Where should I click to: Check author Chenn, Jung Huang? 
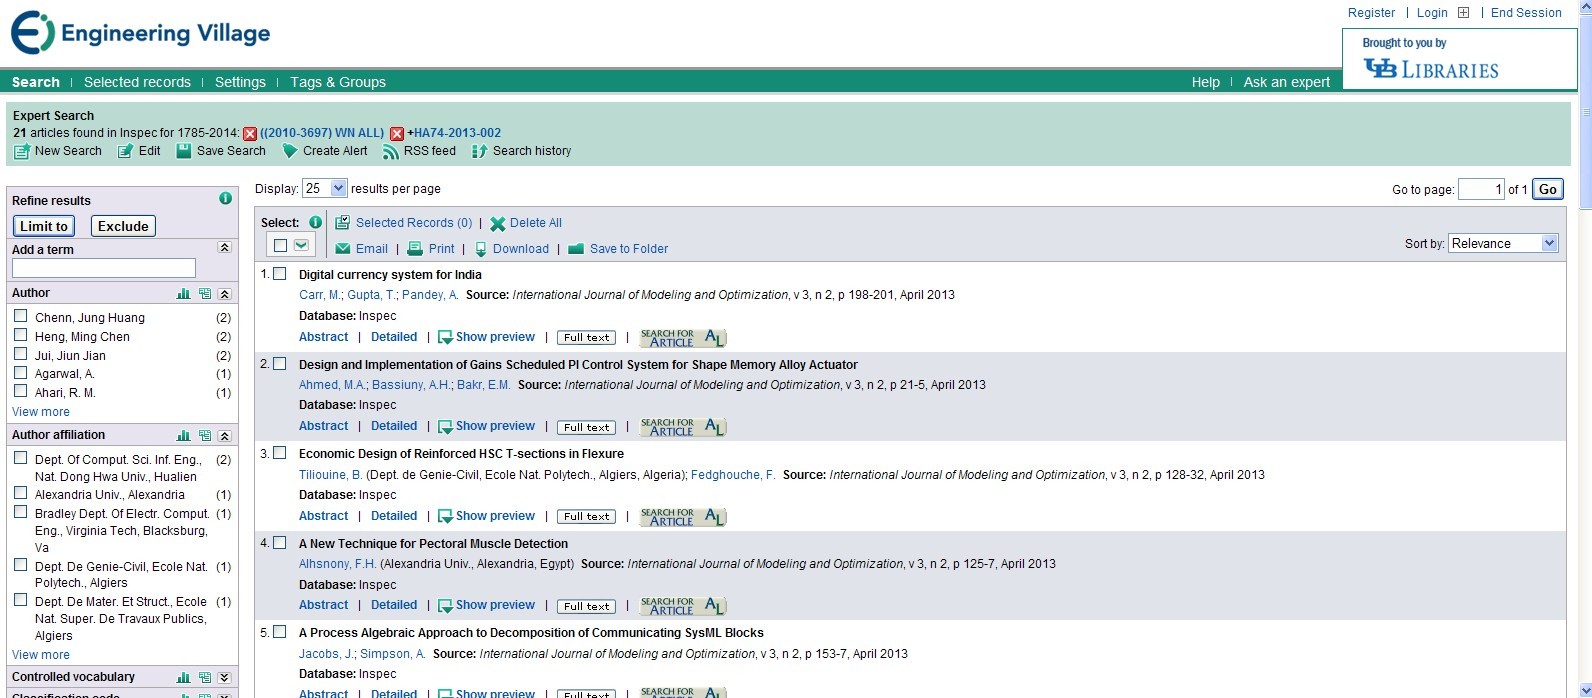pyautogui.click(x=20, y=316)
